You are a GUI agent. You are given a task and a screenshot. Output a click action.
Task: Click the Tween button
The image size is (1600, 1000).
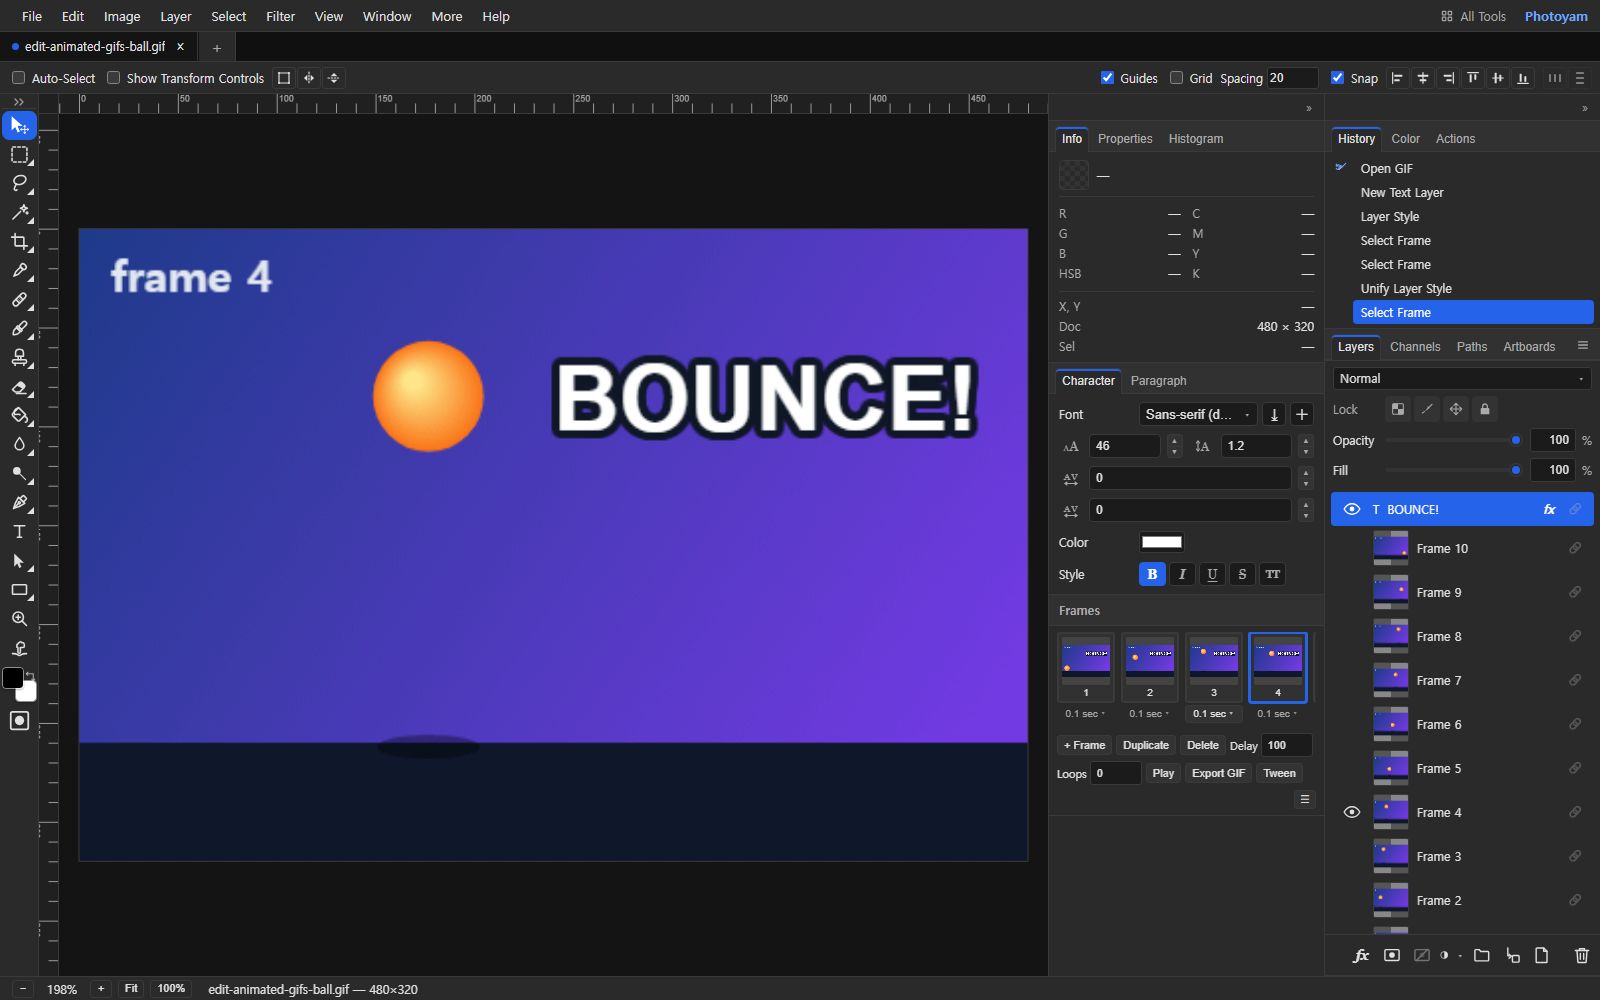(1279, 773)
